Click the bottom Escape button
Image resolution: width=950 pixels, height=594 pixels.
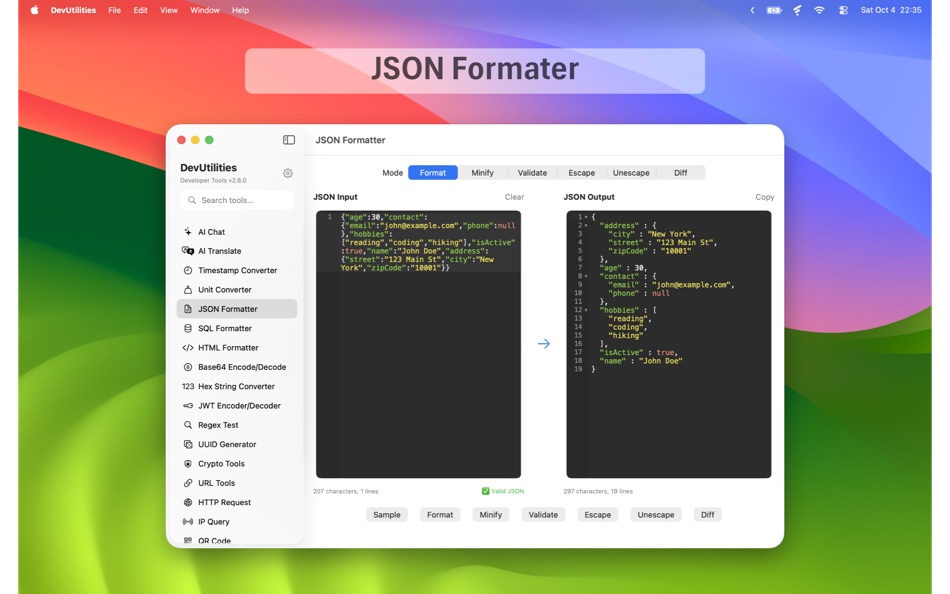[x=597, y=515]
